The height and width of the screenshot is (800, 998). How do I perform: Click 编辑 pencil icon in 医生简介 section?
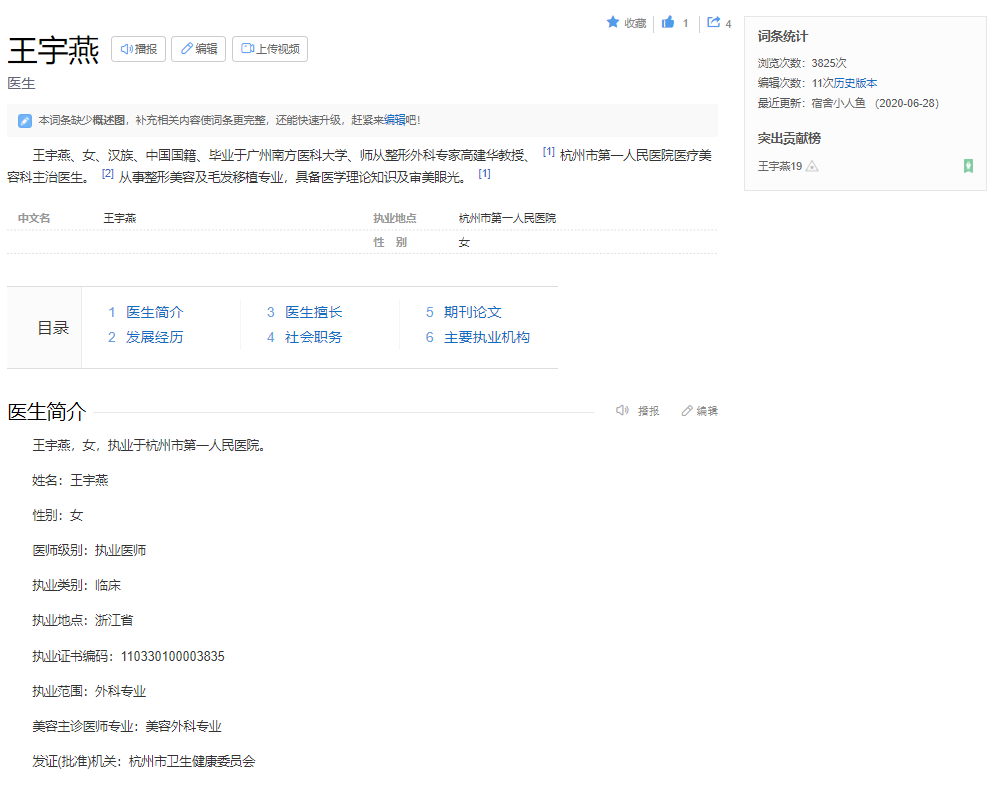pyautogui.click(x=687, y=411)
